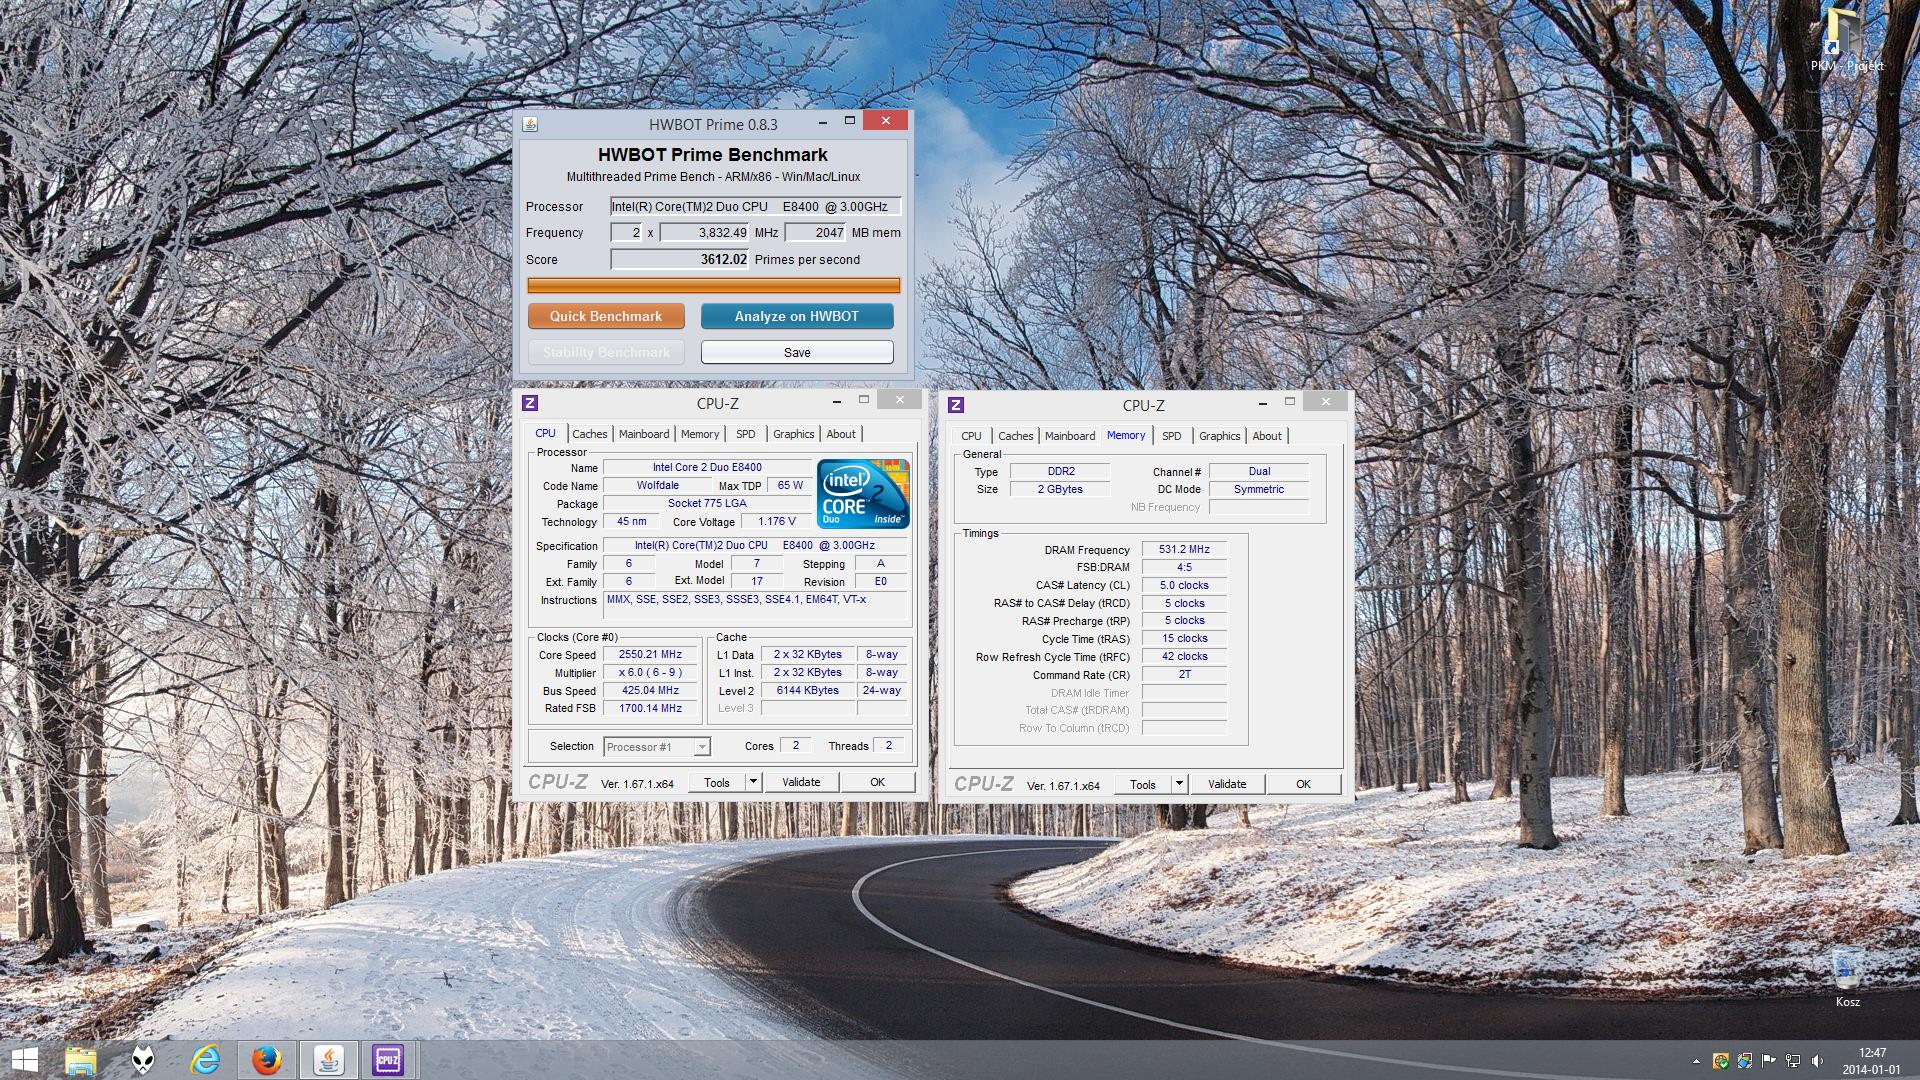Click the disabled Stability Benchmark button
The width and height of the screenshot is (1920, 1080).
click(606, 352)
